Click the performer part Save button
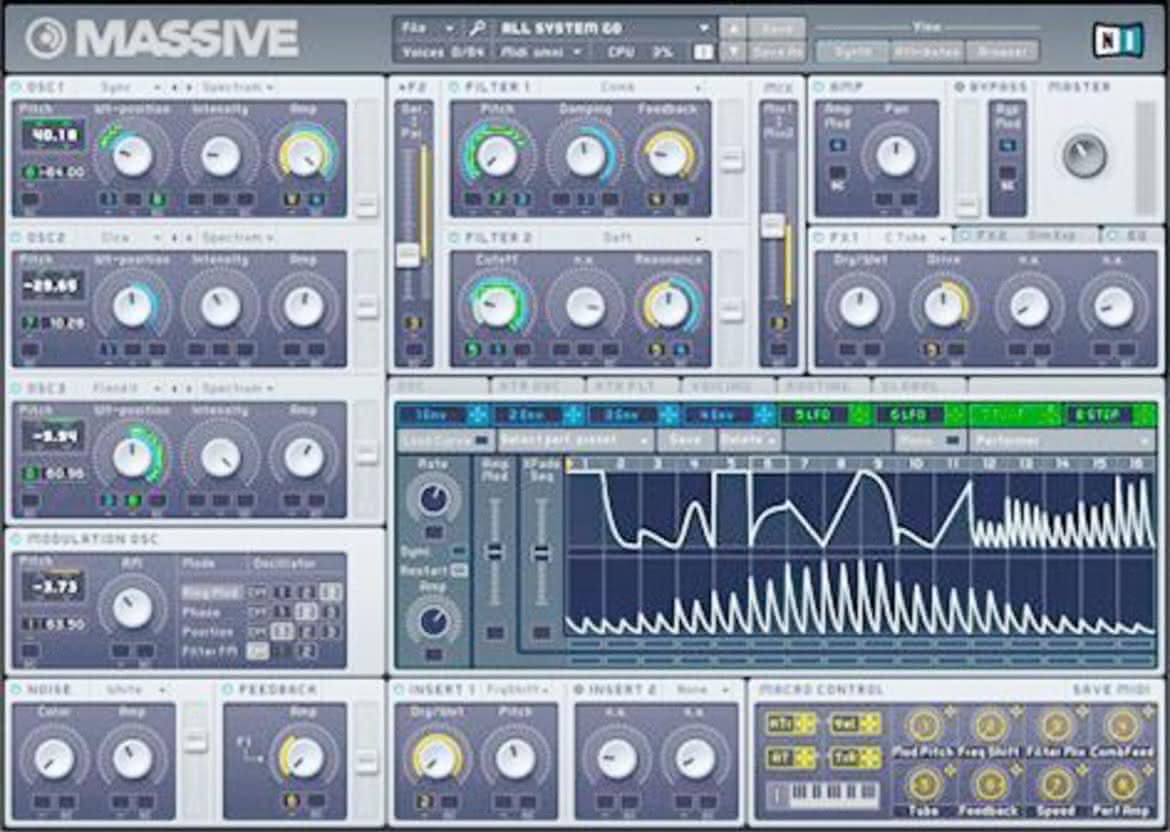This screenshot has width=1170, height=832. [x=684, y=441]
